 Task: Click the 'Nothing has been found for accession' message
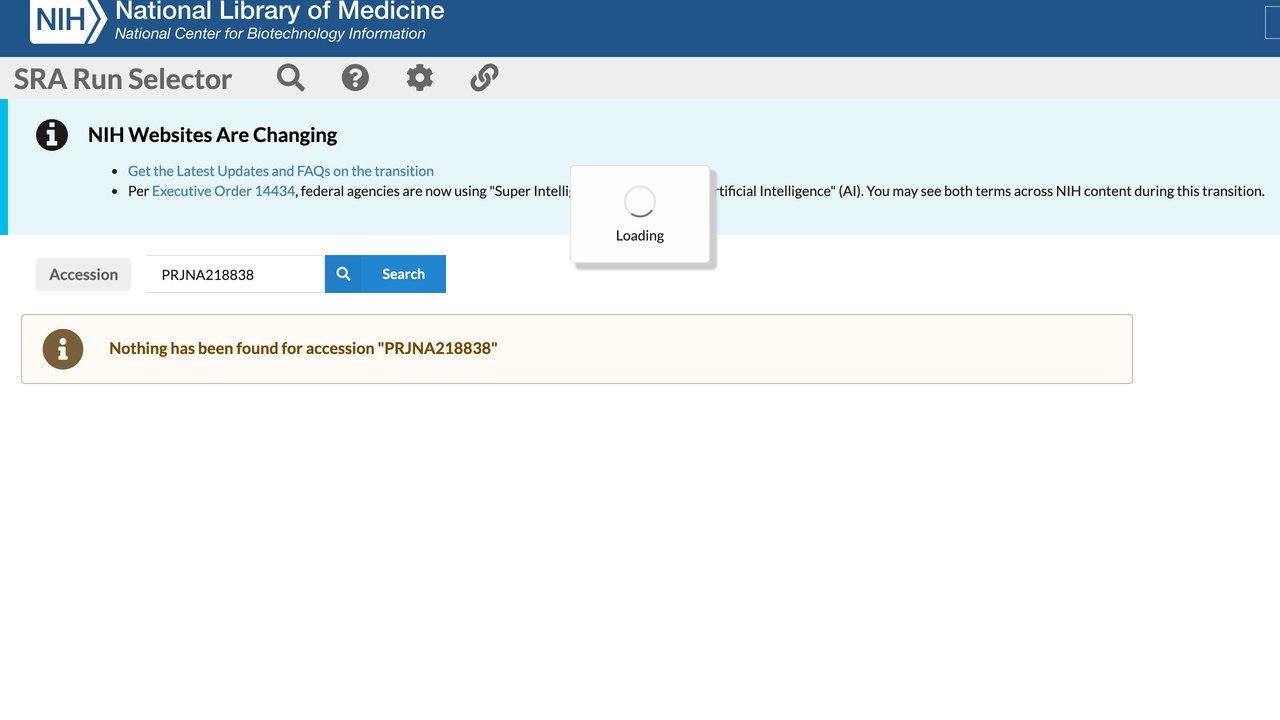[x=303, y=348]
